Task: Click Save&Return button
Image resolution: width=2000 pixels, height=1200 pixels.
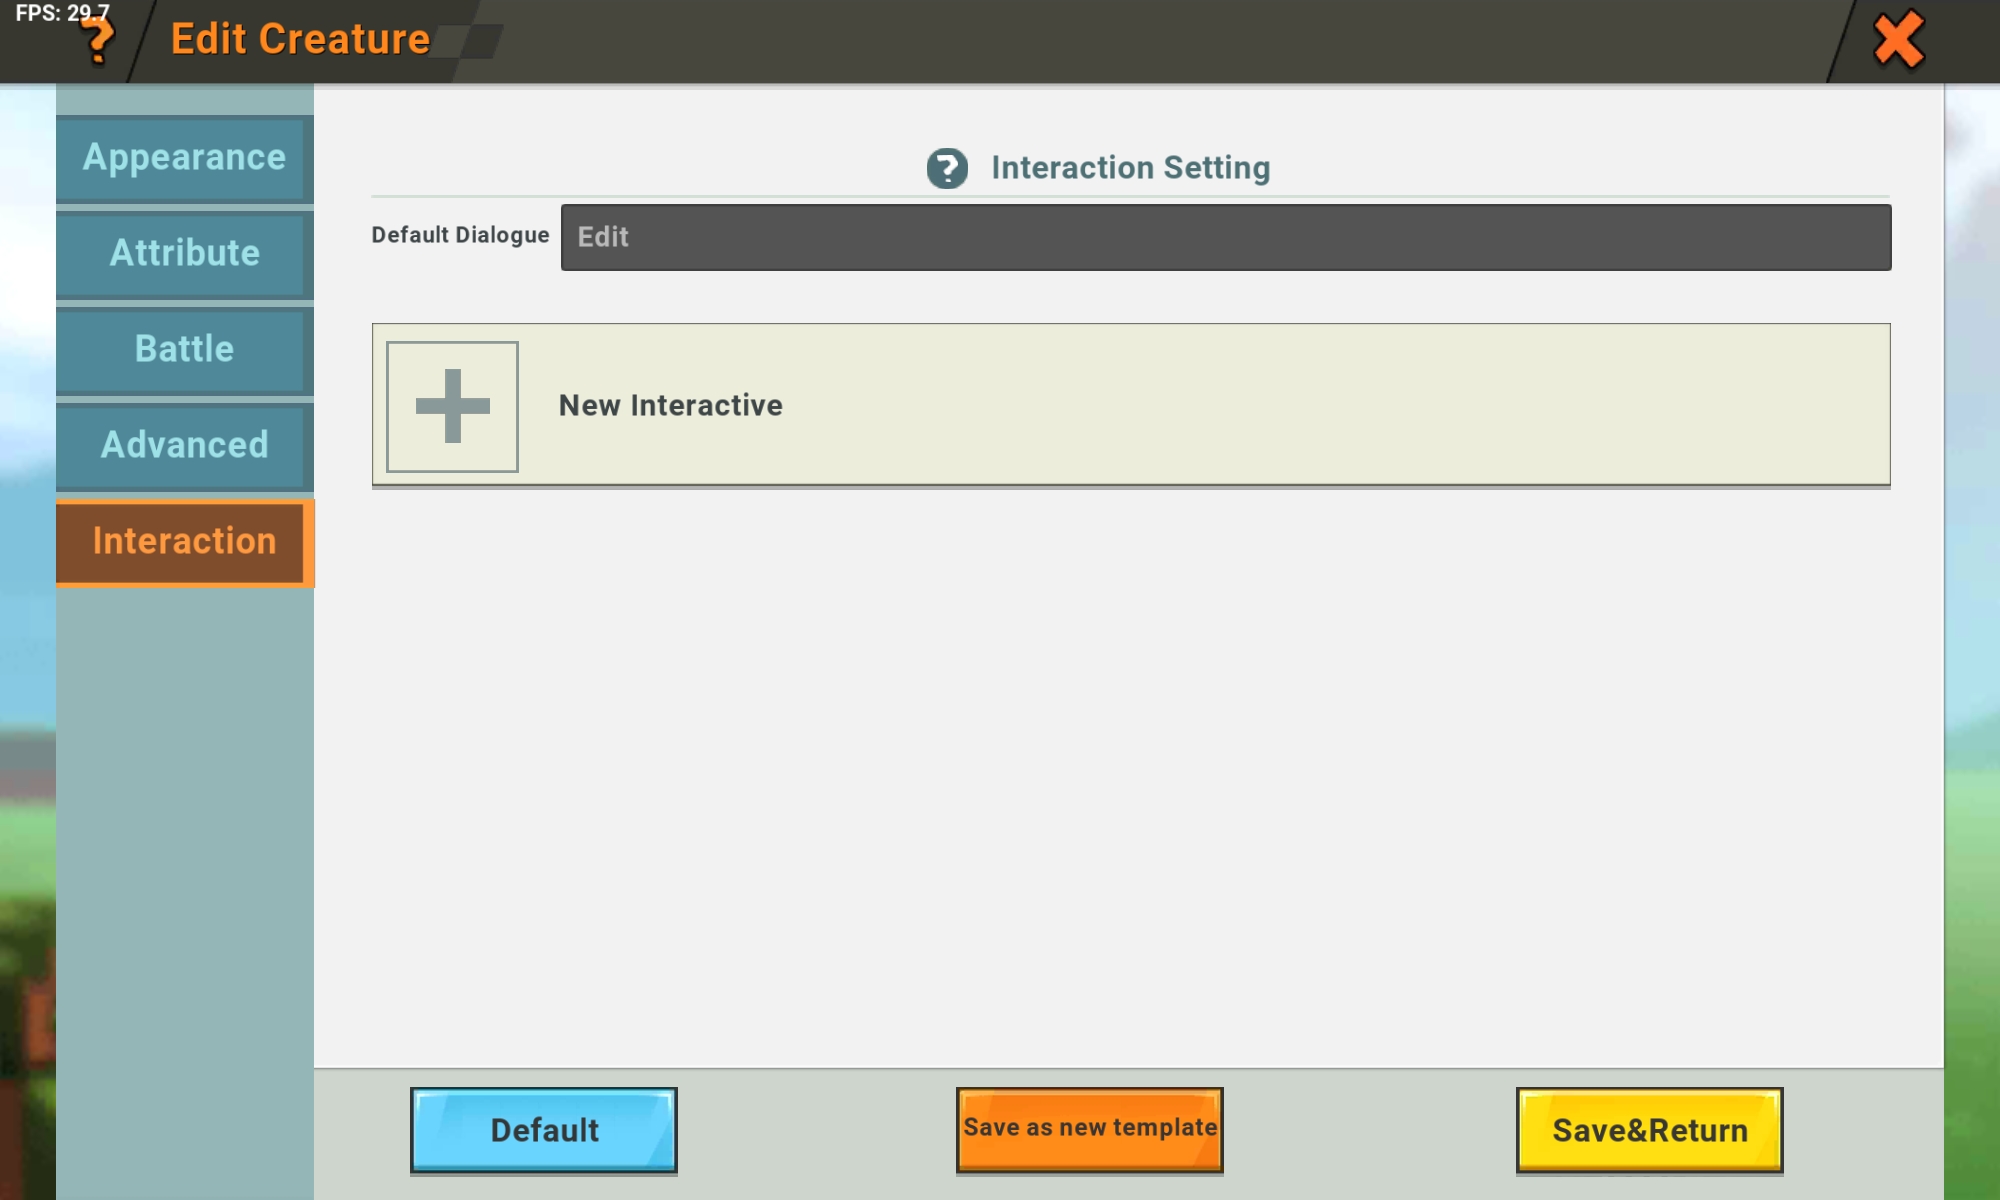Action: 1649,1130
